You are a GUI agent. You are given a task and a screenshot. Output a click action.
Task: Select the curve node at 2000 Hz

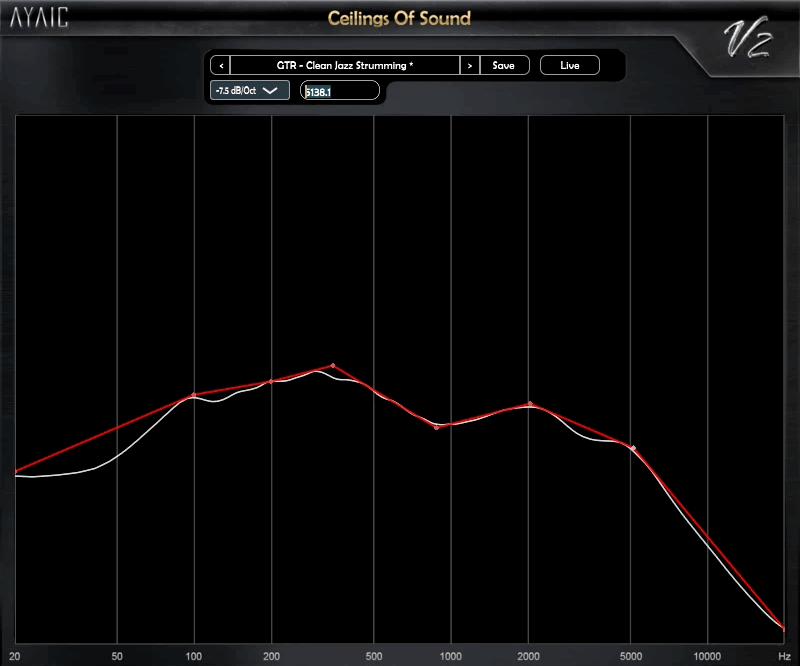click(530, 404)
